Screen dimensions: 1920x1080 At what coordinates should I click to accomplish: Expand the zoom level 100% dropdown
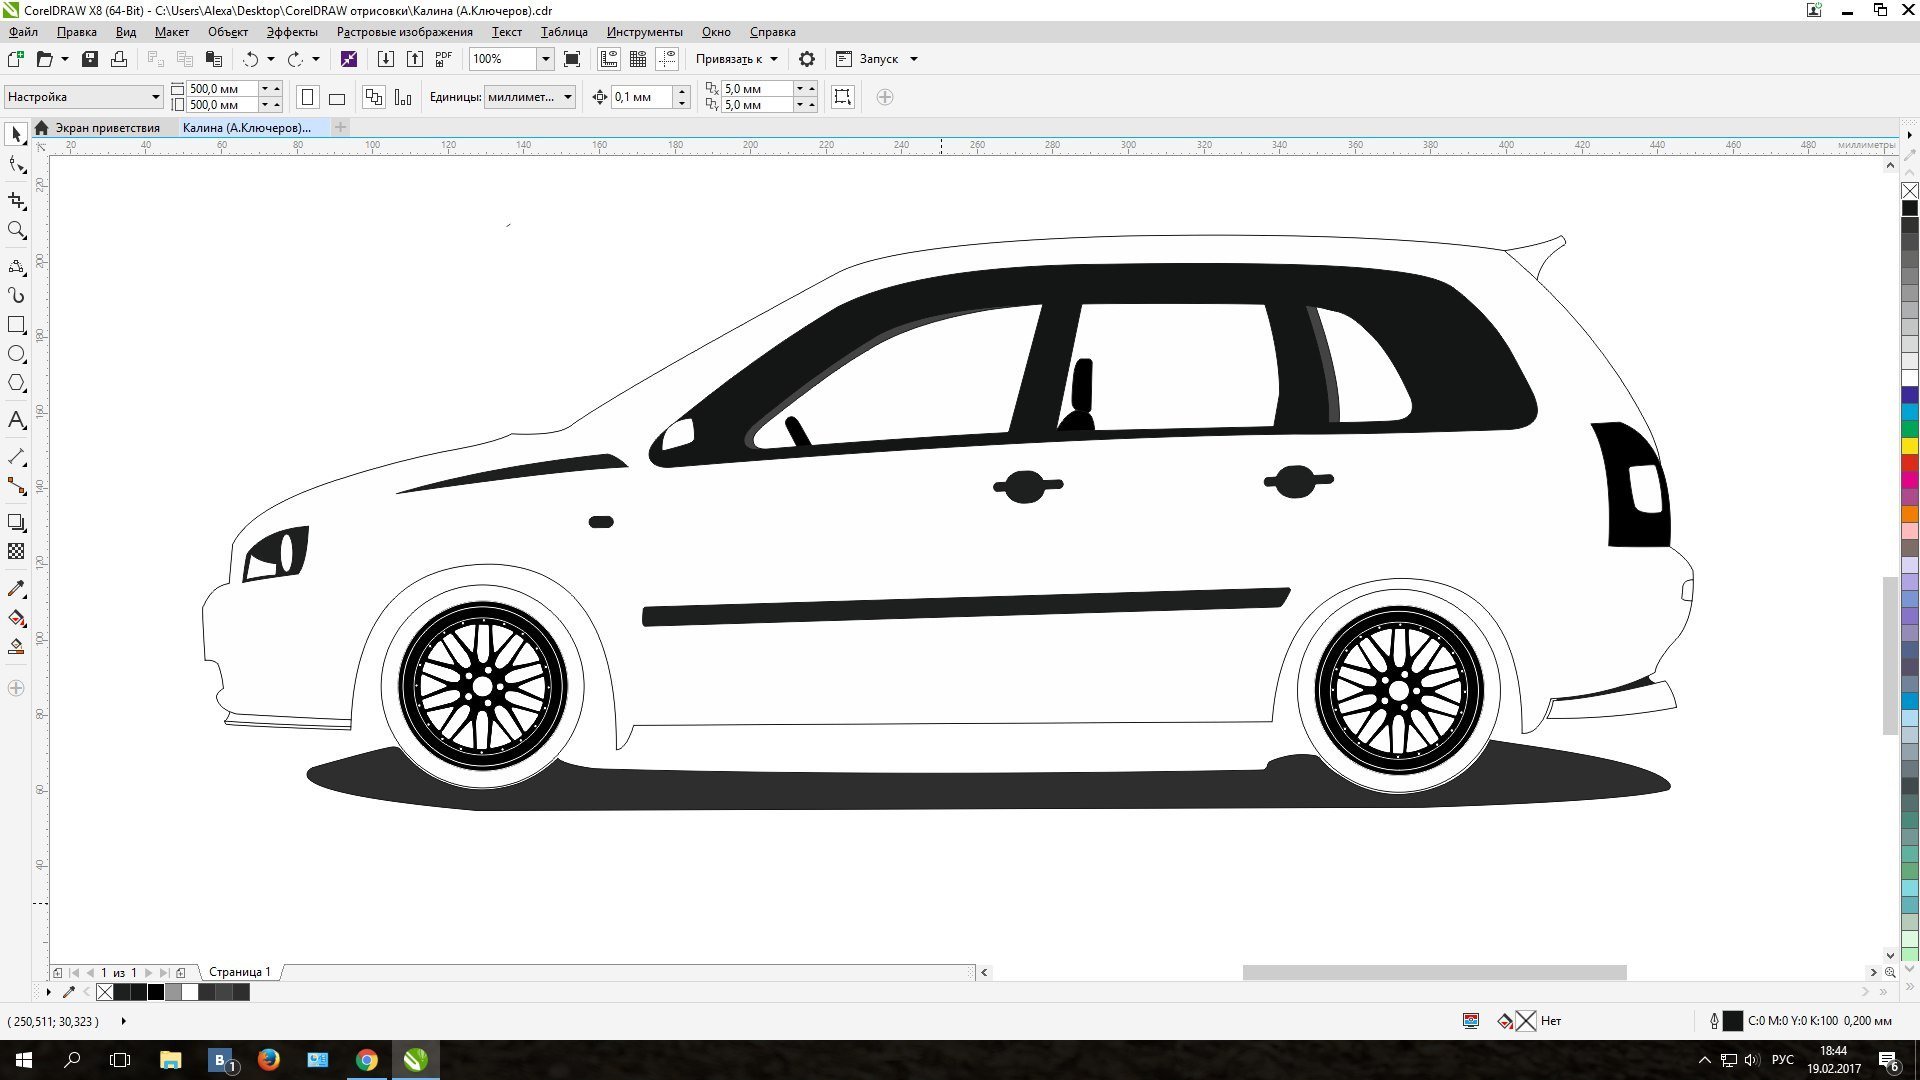(545, 59)
